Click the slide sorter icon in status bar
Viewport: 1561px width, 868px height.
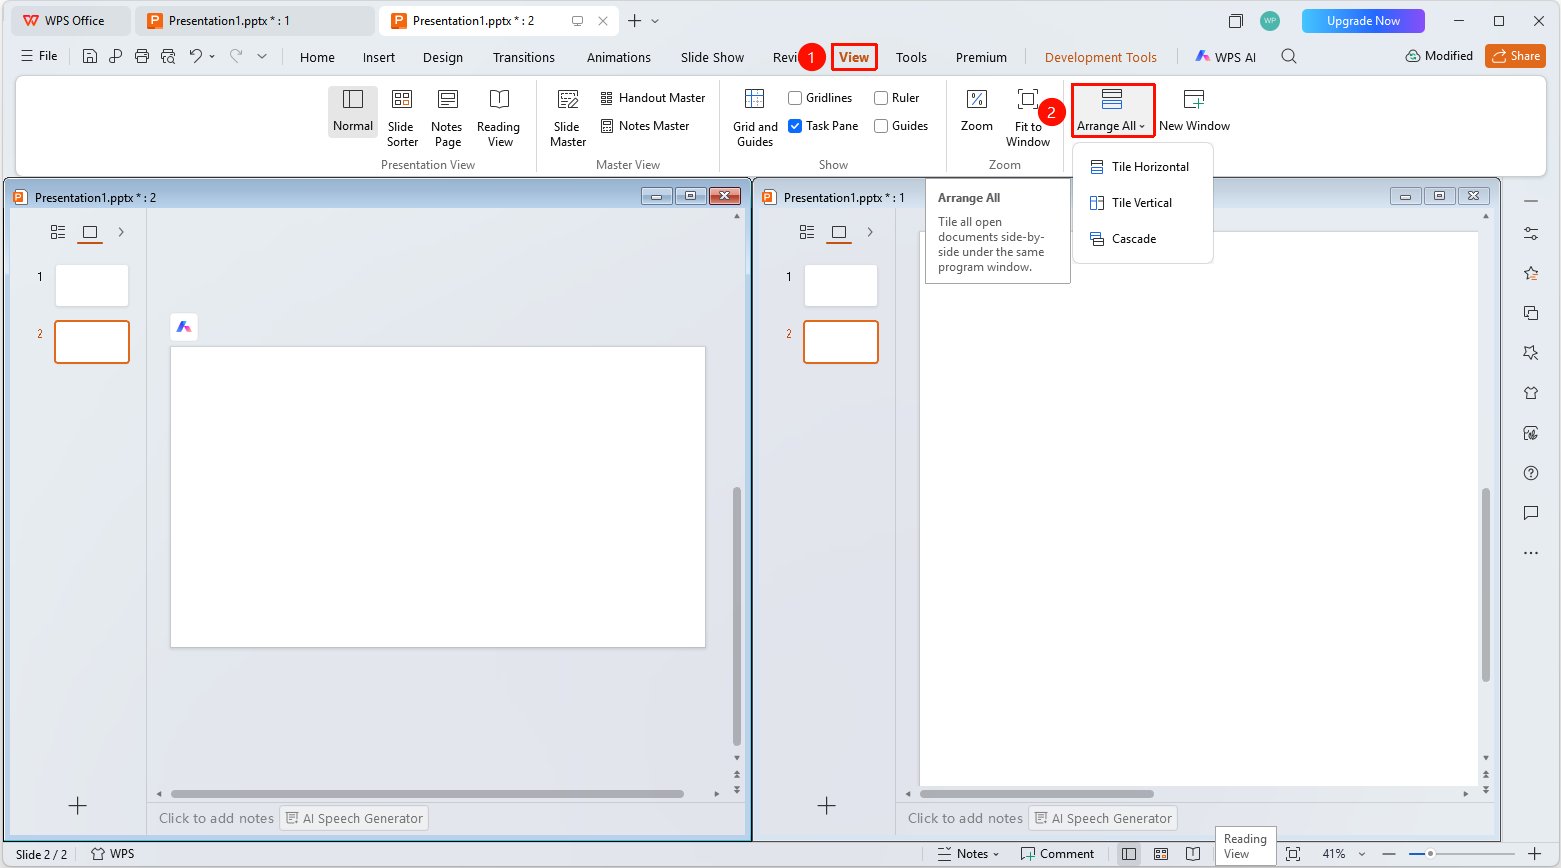(x=1161, y=854)
